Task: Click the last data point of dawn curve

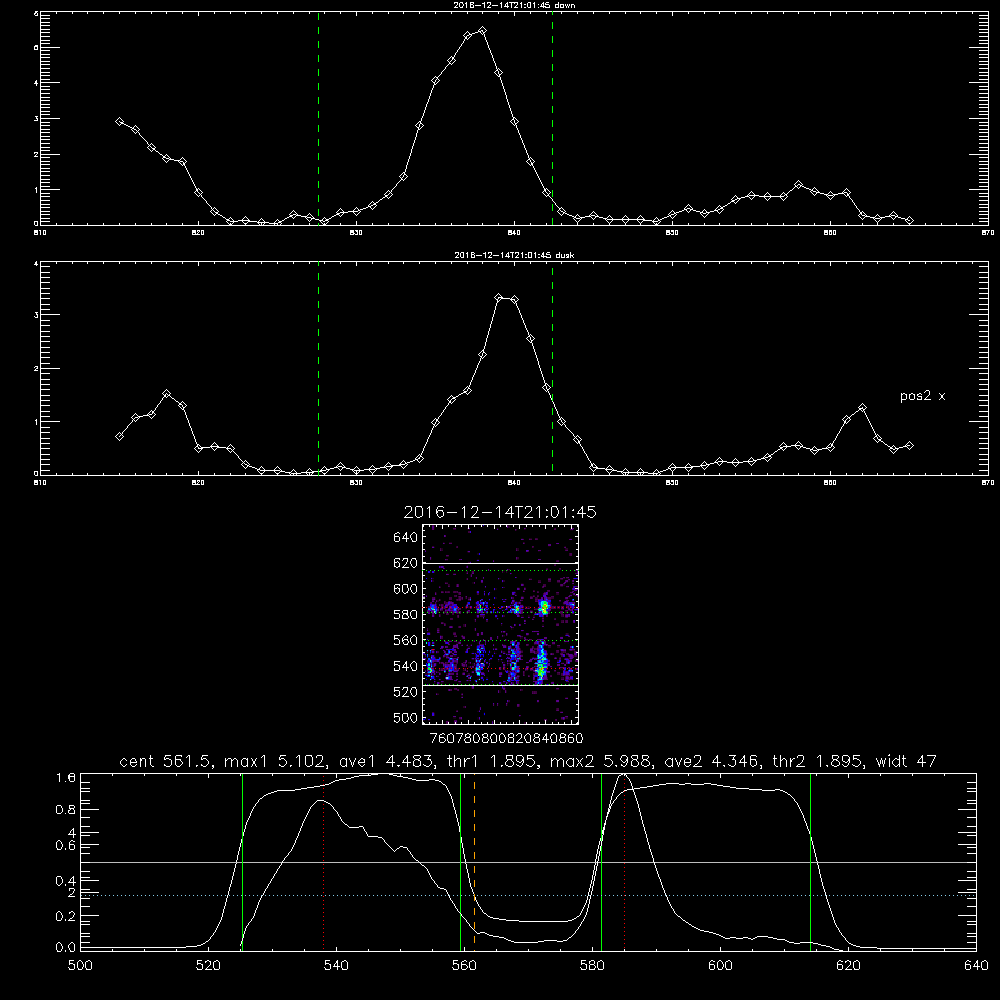Action: (909, 221)
